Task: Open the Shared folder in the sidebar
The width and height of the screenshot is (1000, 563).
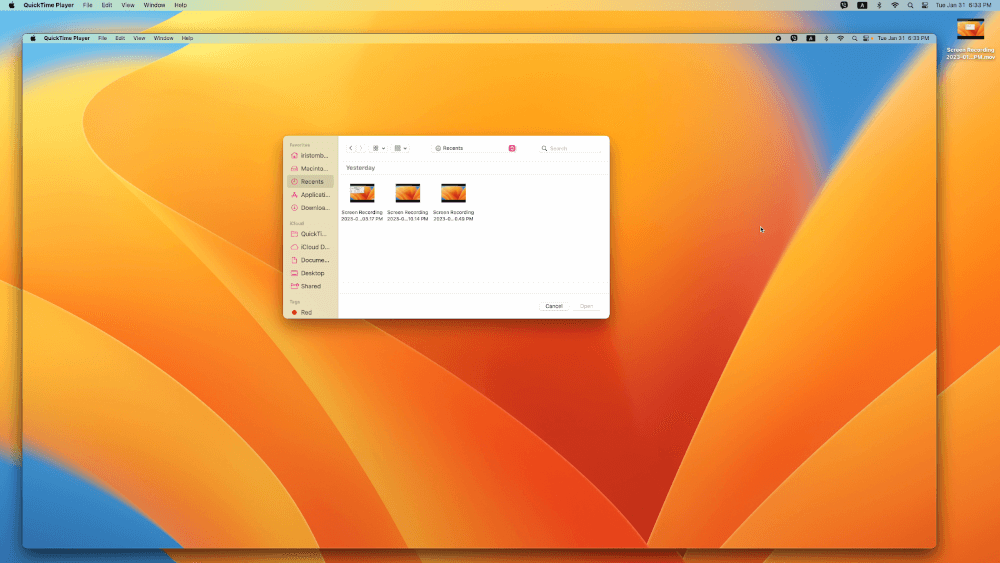Action: [310, 286]
